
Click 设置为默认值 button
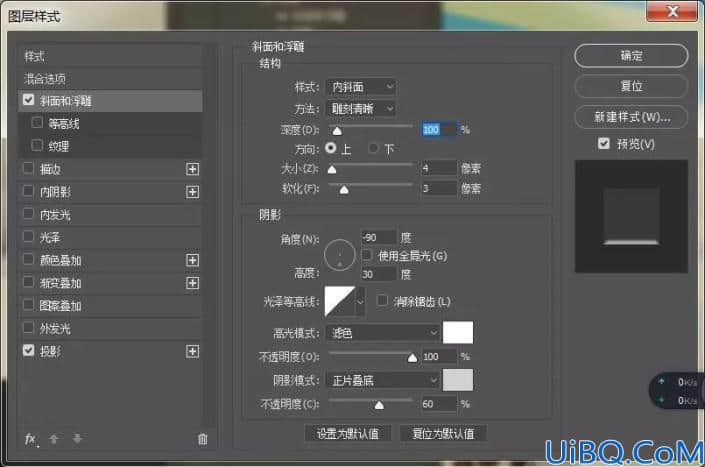348,434
